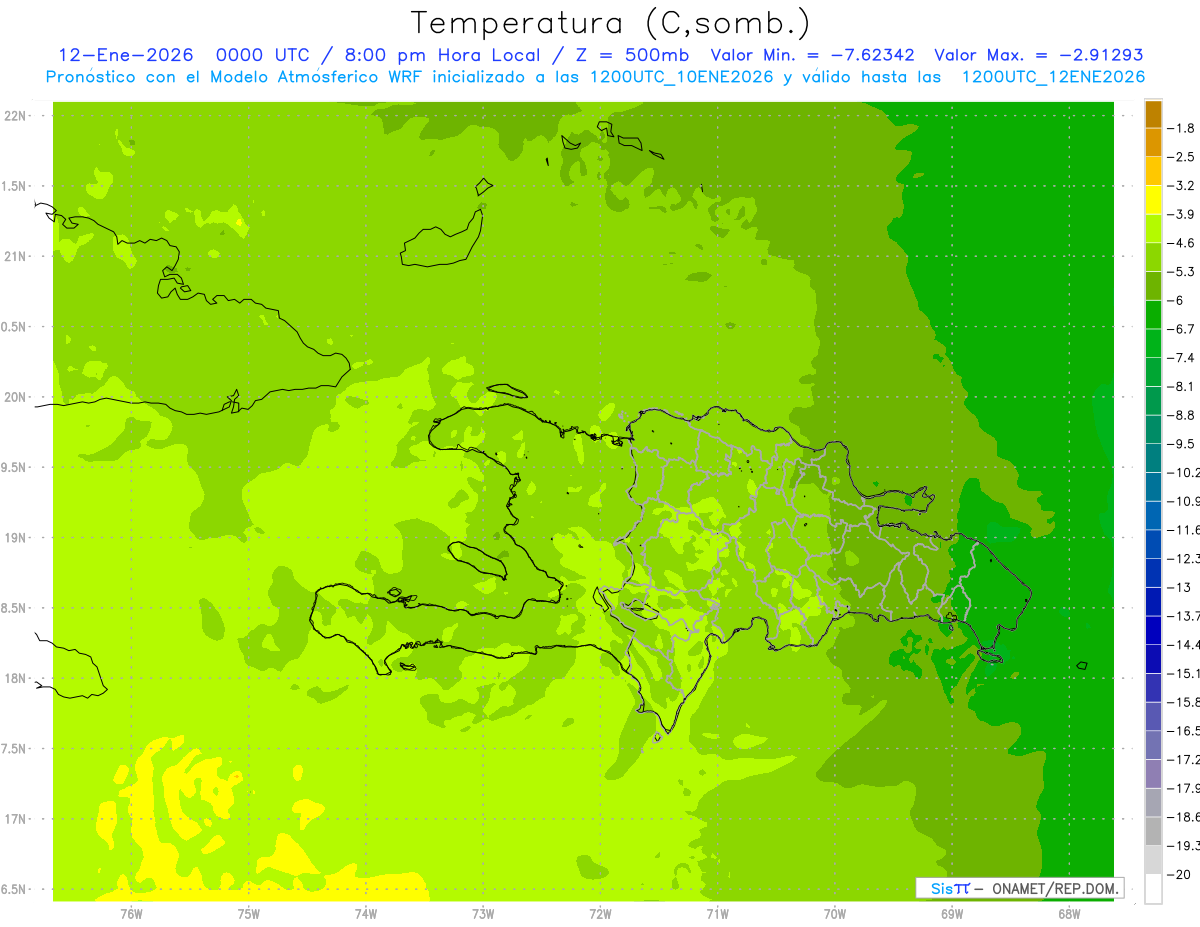Click the "-6" colorbar label
The height and width of the screenshot is (927, 1200).
pos(1176,300)
